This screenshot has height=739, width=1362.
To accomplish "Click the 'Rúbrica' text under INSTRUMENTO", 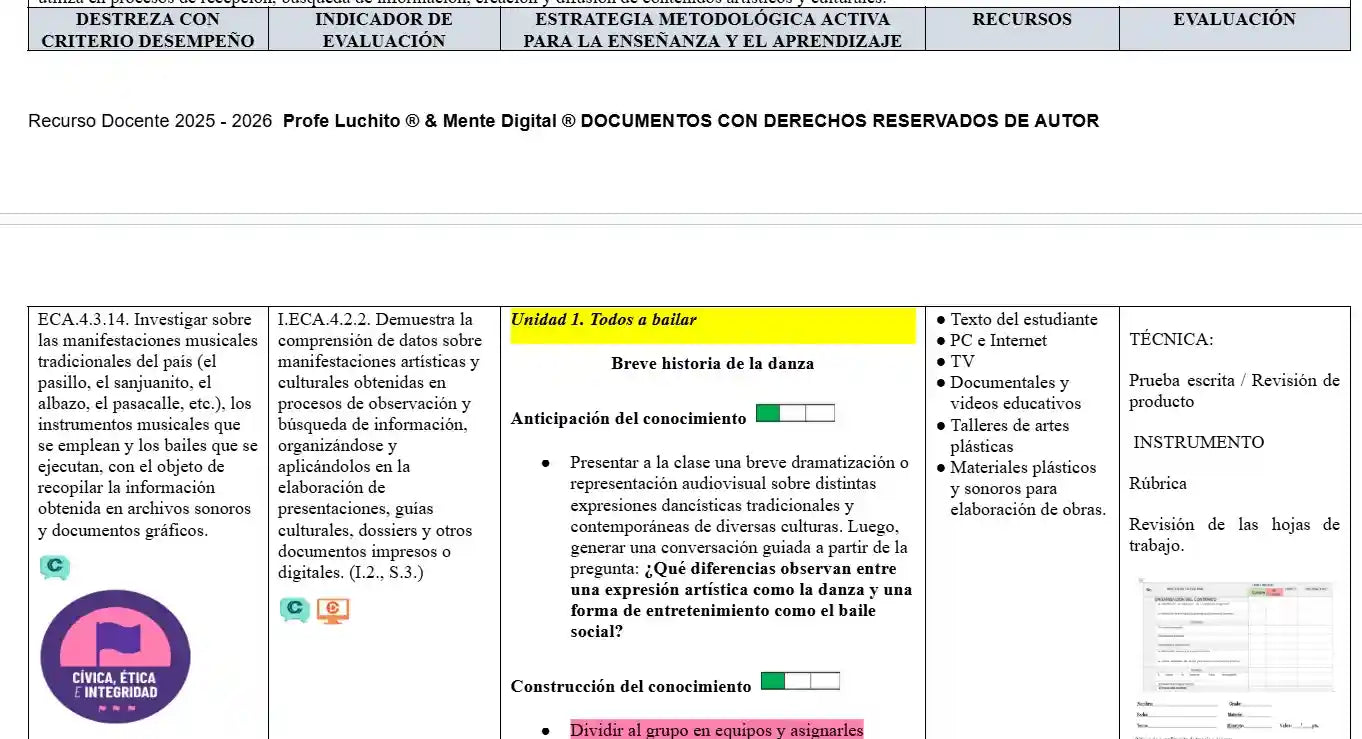I will click(1158, 484).
